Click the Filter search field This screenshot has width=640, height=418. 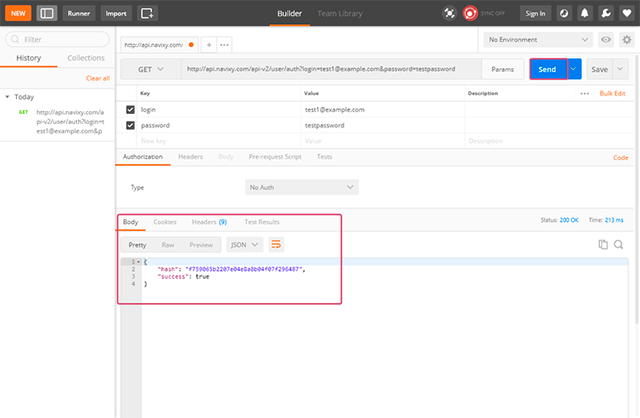click(58, 39)
